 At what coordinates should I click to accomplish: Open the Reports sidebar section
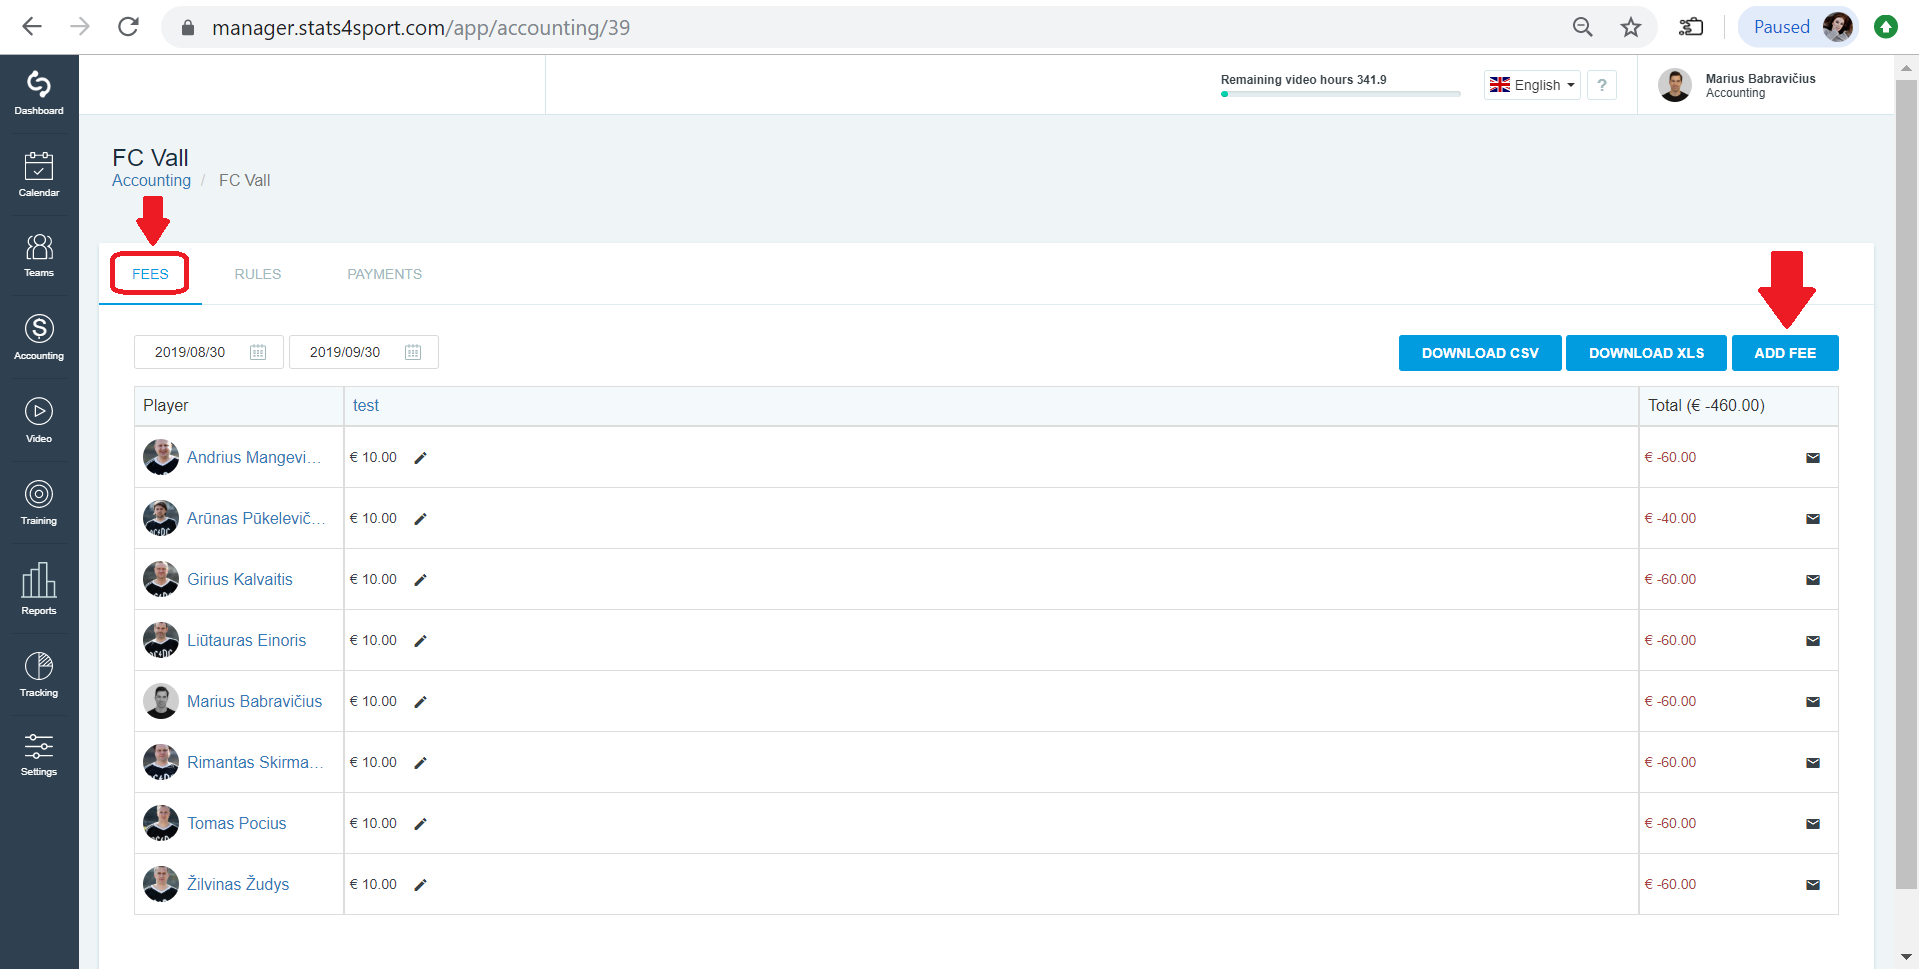39,588
